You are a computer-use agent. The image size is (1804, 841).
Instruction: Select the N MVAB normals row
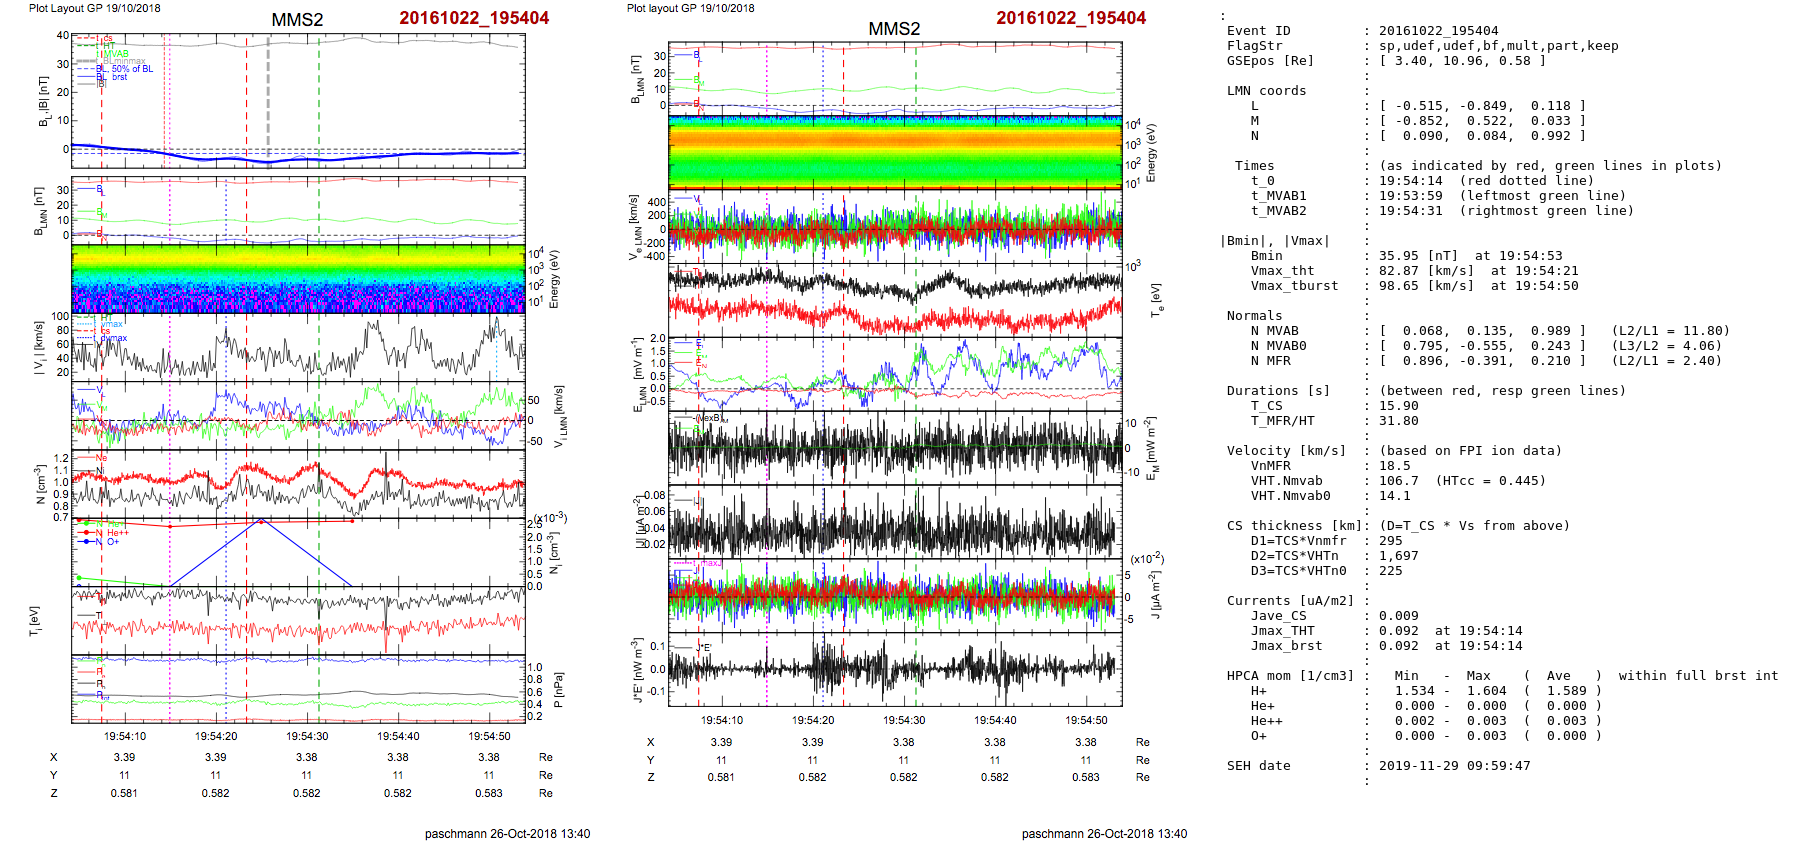pos(1274,331)
